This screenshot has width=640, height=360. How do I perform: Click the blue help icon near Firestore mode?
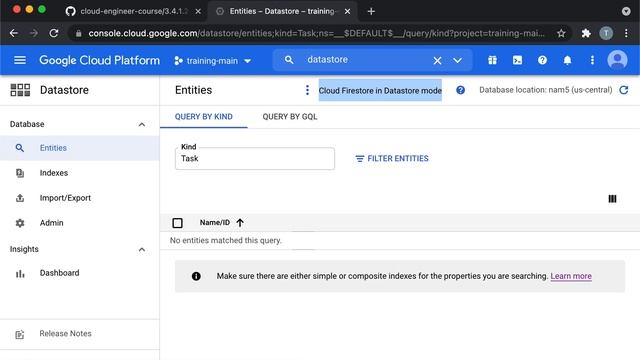click(460, 90)
